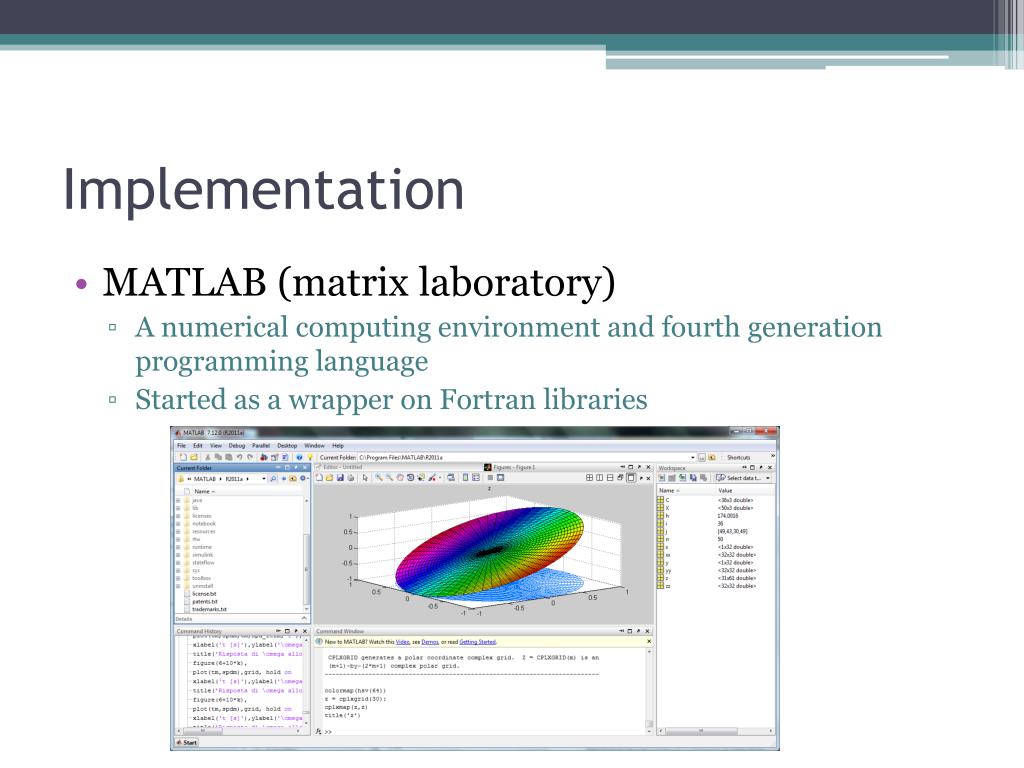Select the Pan hand tool in figure toolbar
This screenshot has width=1024, height=768.
click(x=400, y=477)
